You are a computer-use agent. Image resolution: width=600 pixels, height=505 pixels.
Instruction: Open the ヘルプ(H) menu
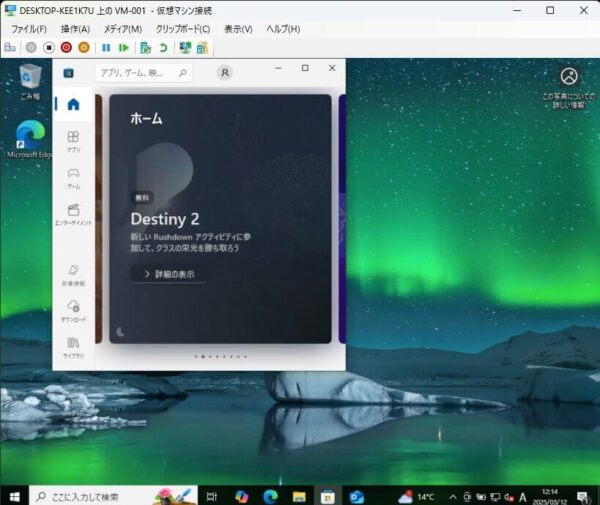[283, 29]
